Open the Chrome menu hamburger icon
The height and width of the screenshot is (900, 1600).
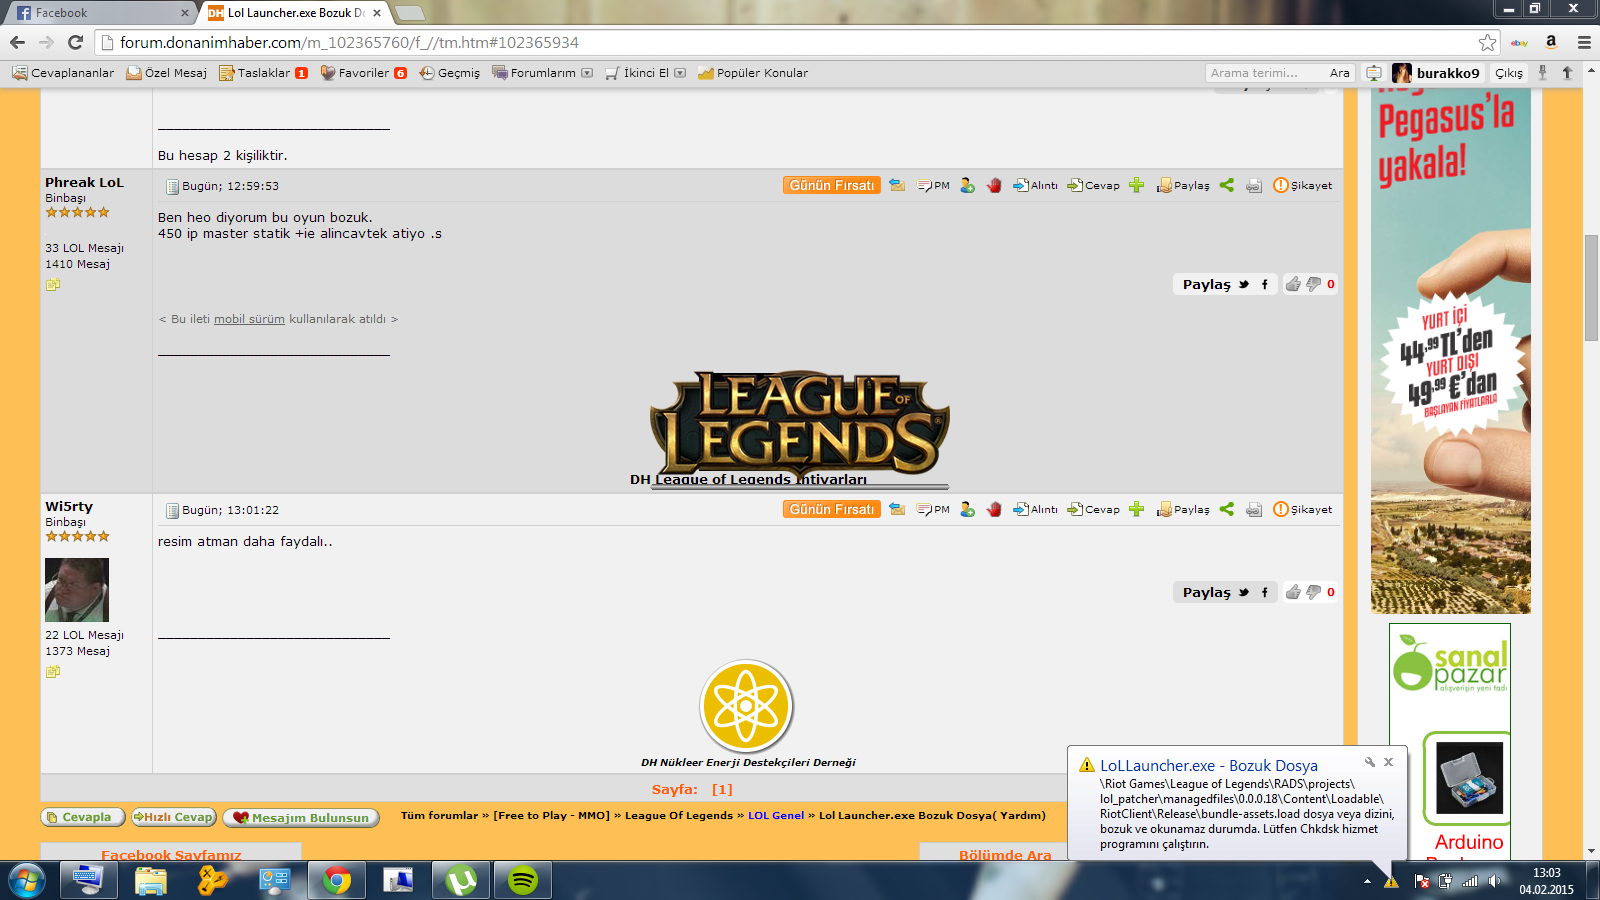coord(1584,42)
